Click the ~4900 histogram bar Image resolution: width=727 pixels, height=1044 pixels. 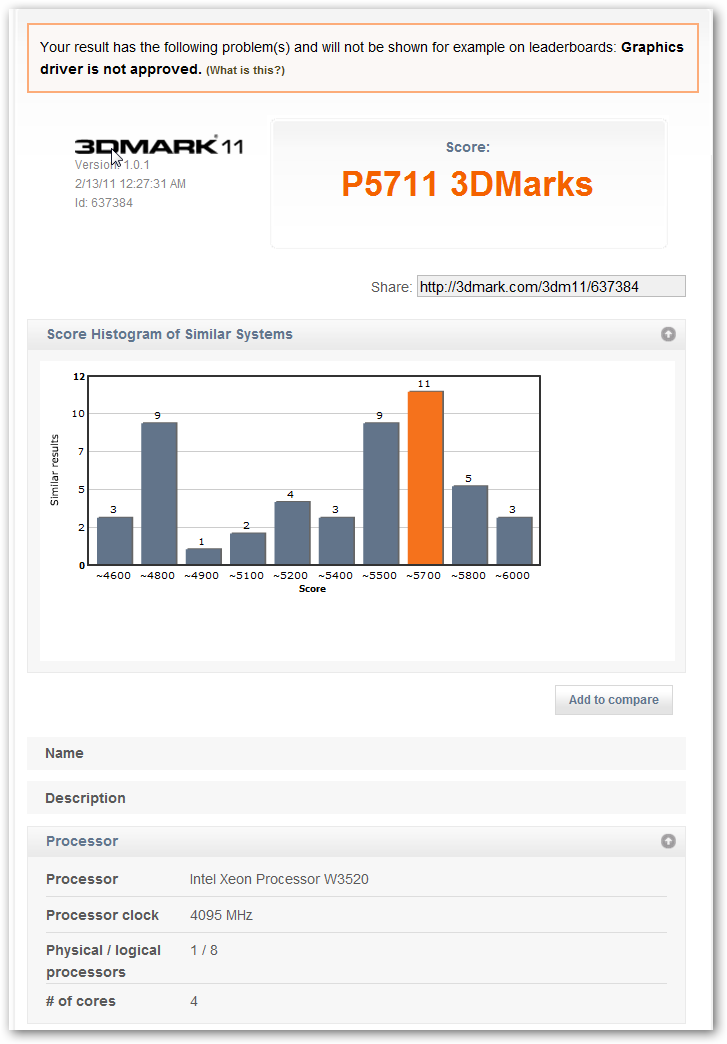[204, 557]
